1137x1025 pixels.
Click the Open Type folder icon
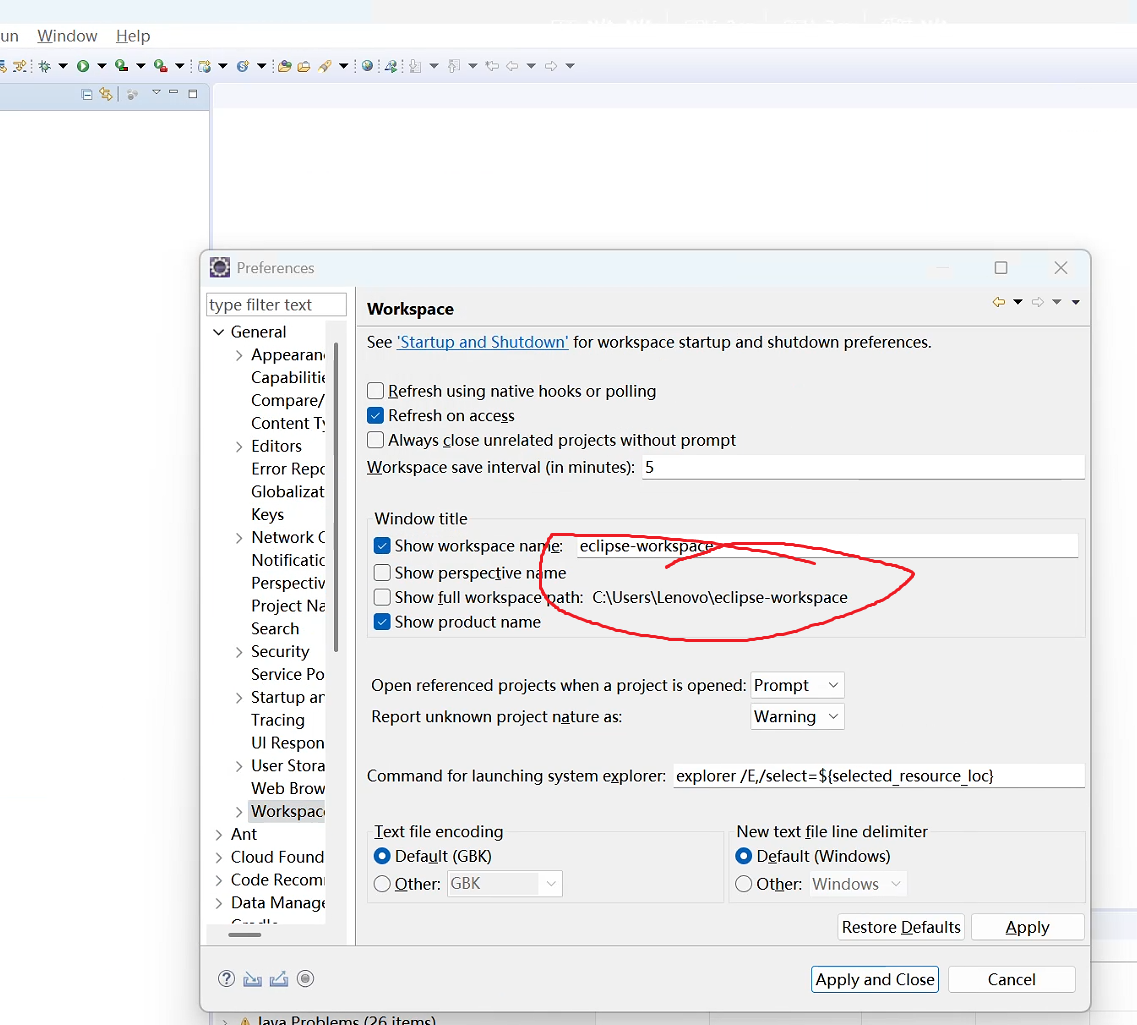(x=285, y=66)
